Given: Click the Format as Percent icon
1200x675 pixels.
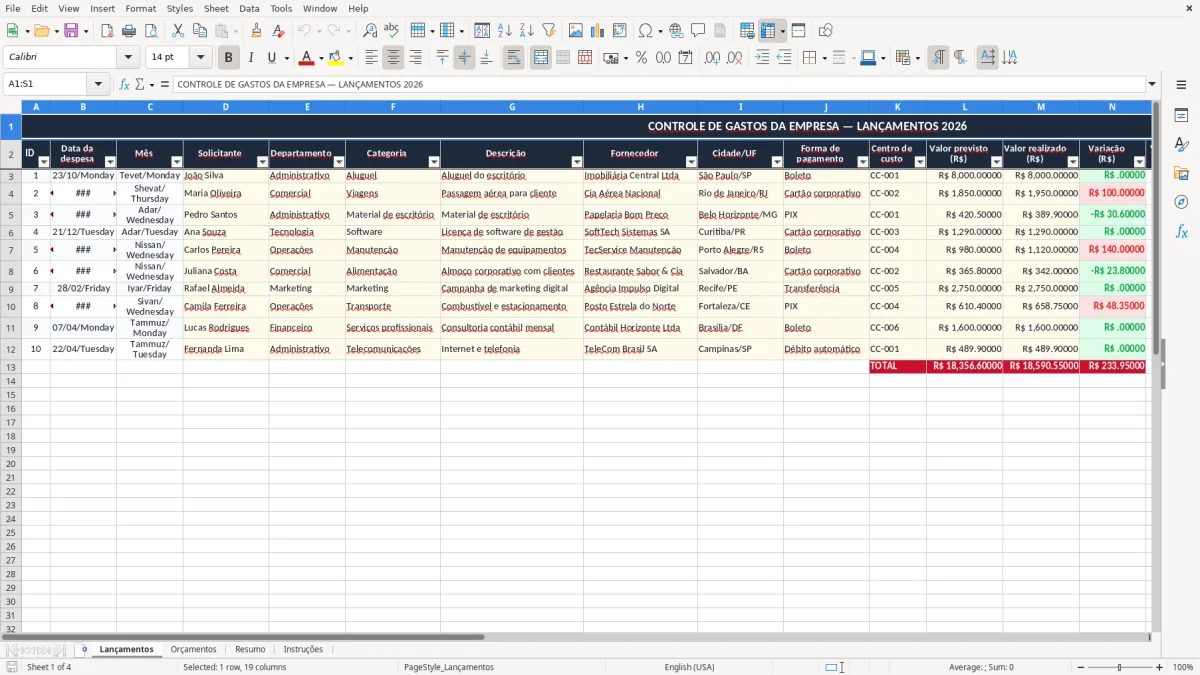Looking at the screenshot, I should tap(641, 58).
